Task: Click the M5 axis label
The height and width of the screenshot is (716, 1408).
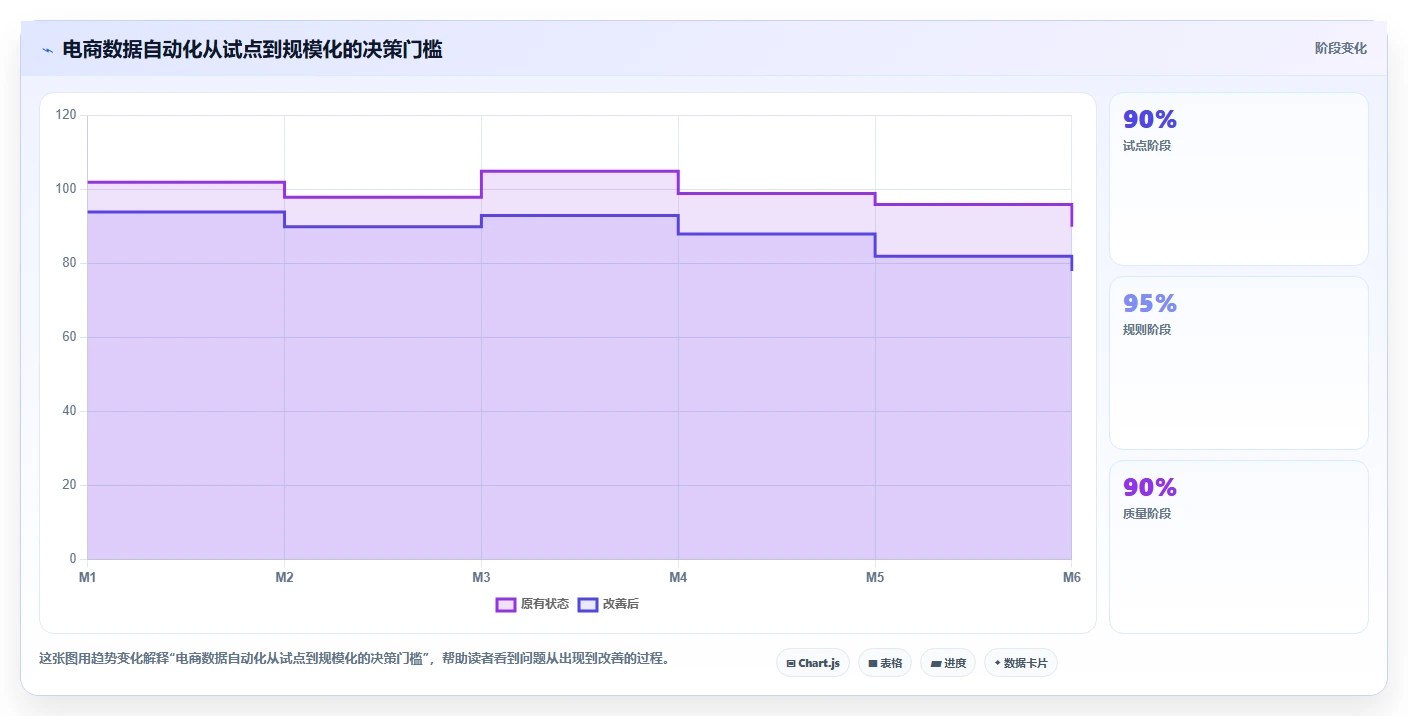Action: 875,577
